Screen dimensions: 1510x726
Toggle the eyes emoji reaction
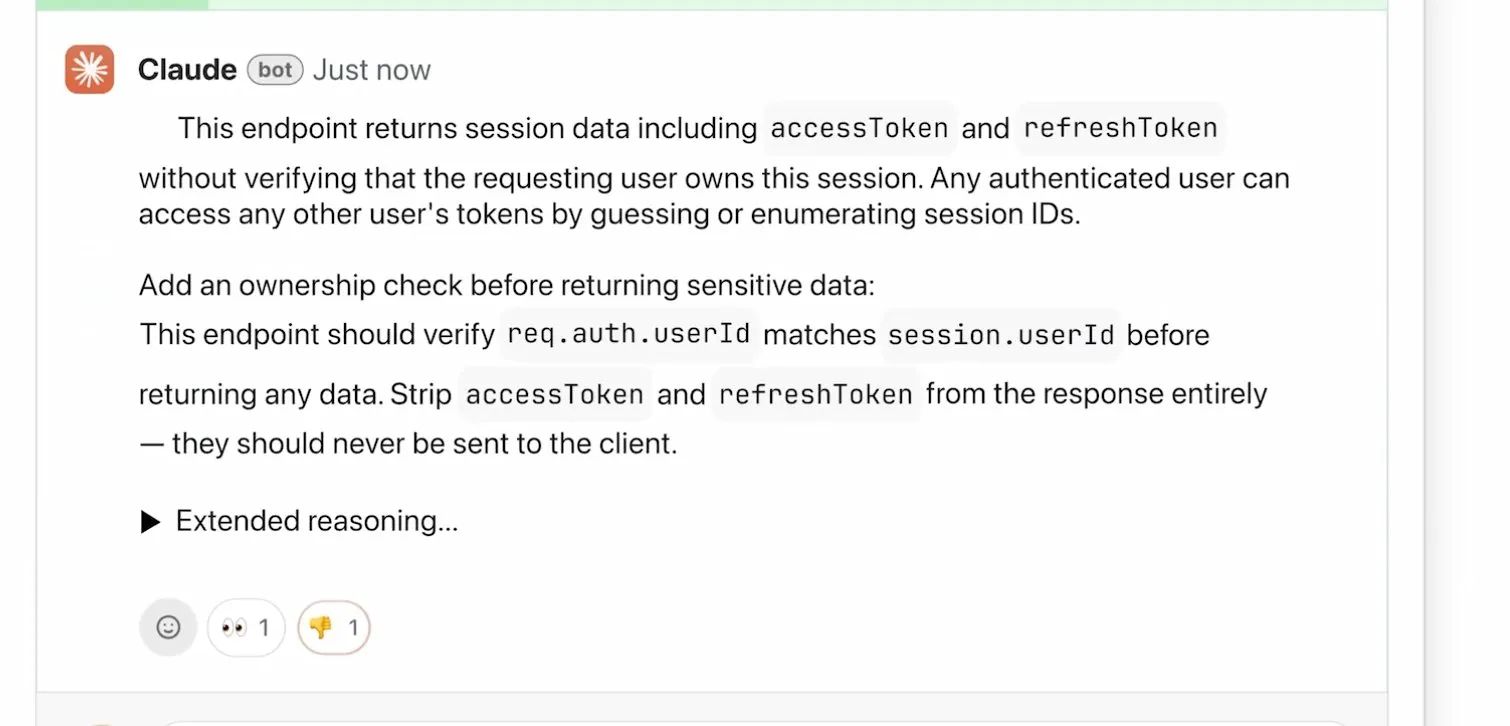pyautogui.click(x=246, y=628)
